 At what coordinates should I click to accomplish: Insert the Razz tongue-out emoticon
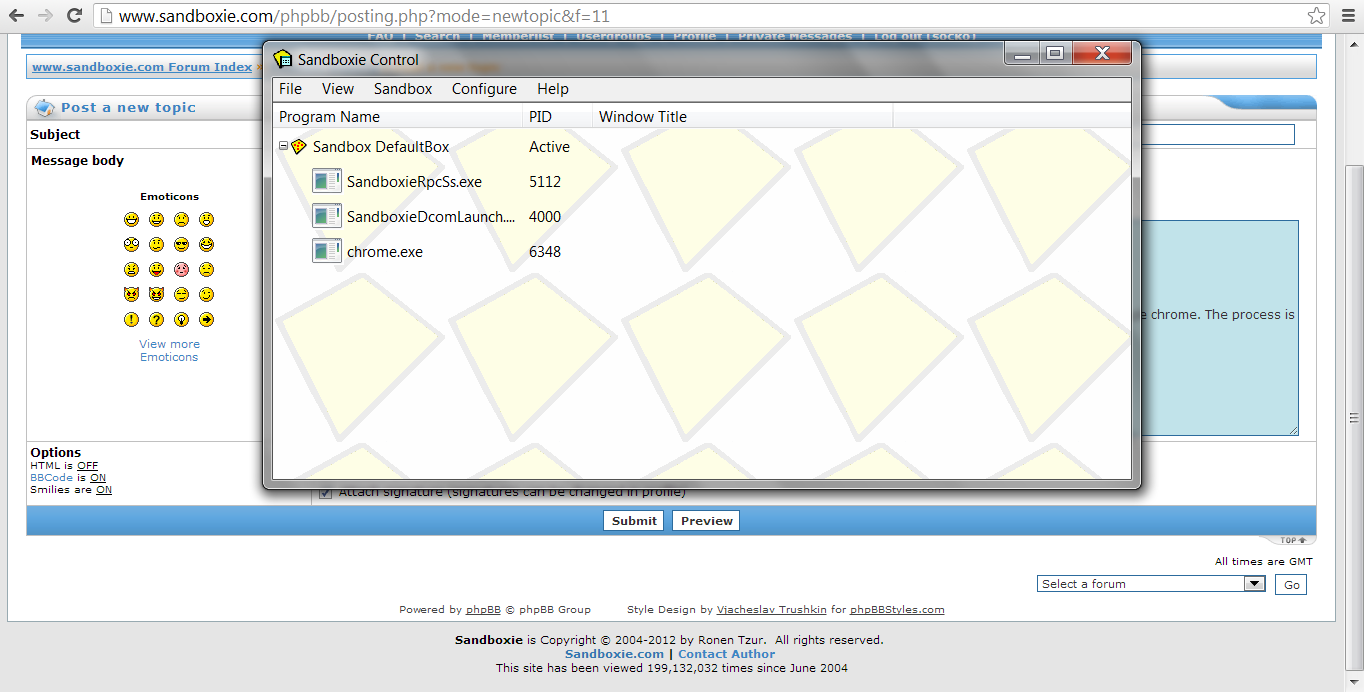pyautogui.click(x=156, y=269)
